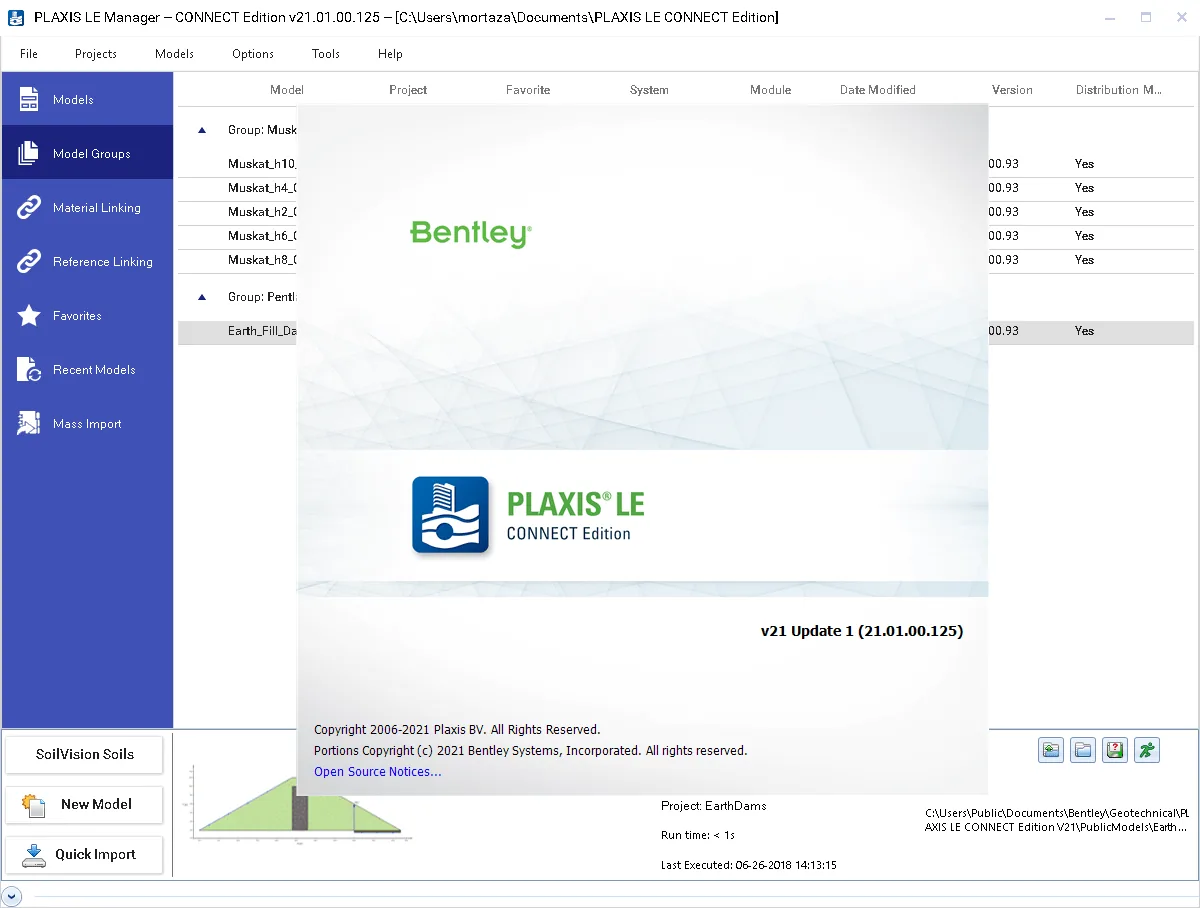Open the Open Source Notices link
The image size is (1200, 908).
pos(377,772)
